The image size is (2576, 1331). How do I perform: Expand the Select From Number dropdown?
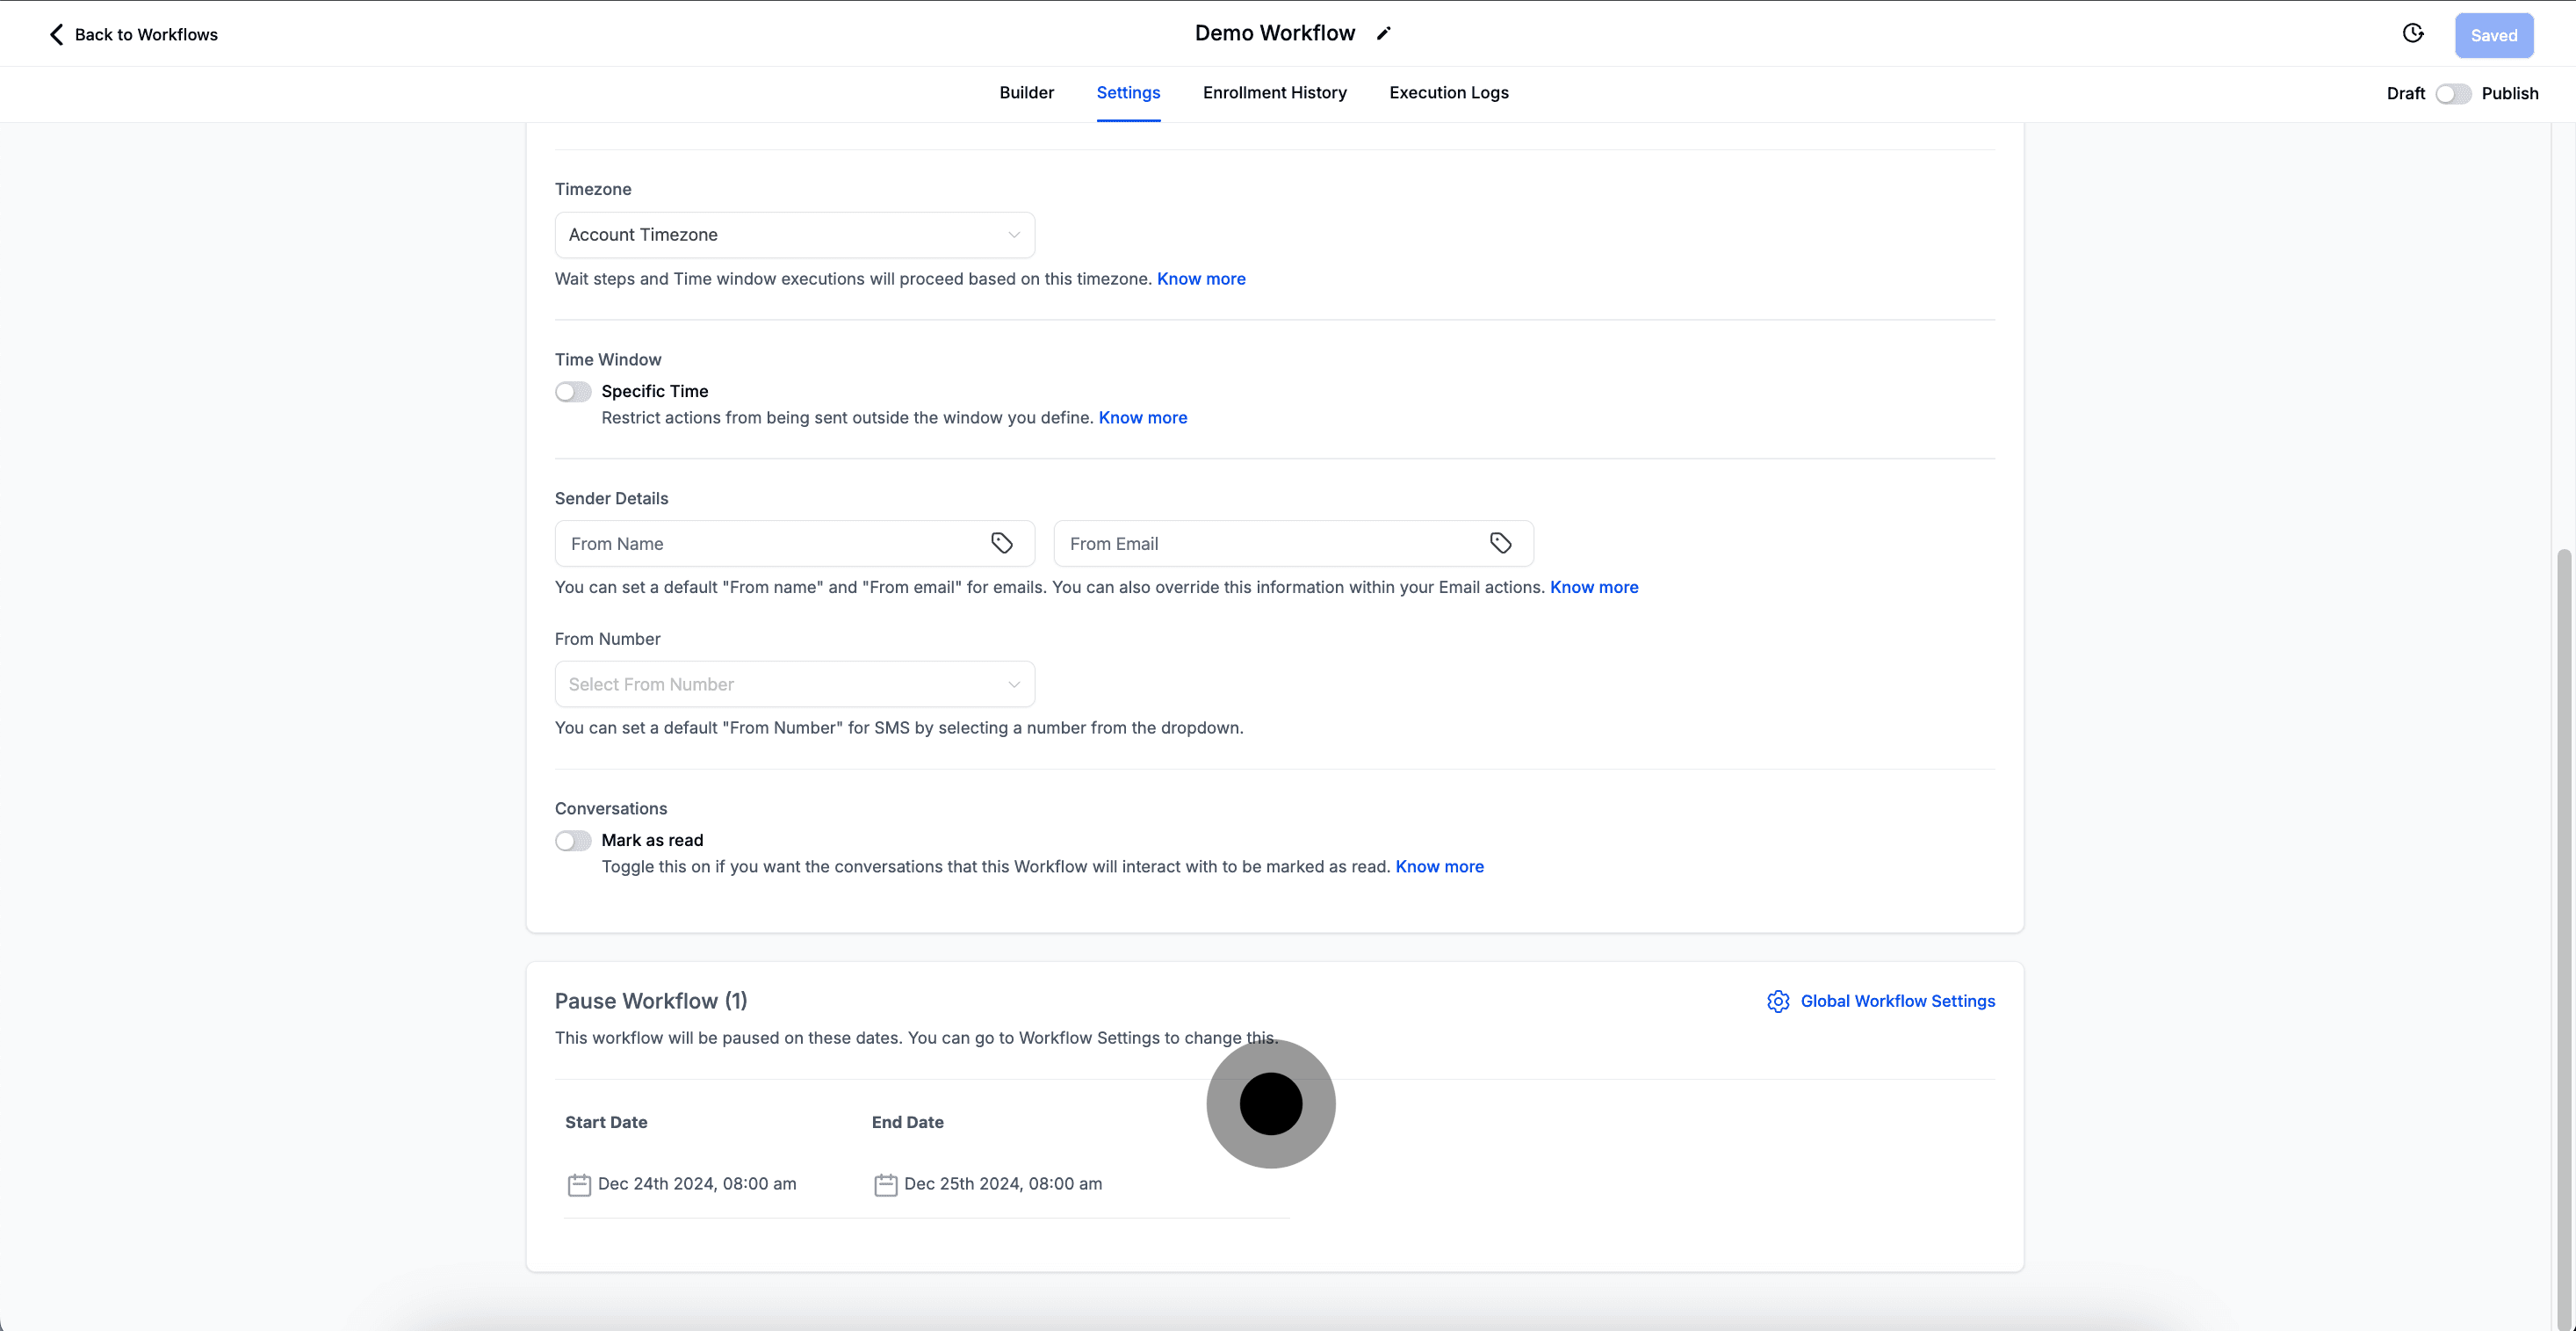pyautogui.click(x=794, y=685)
